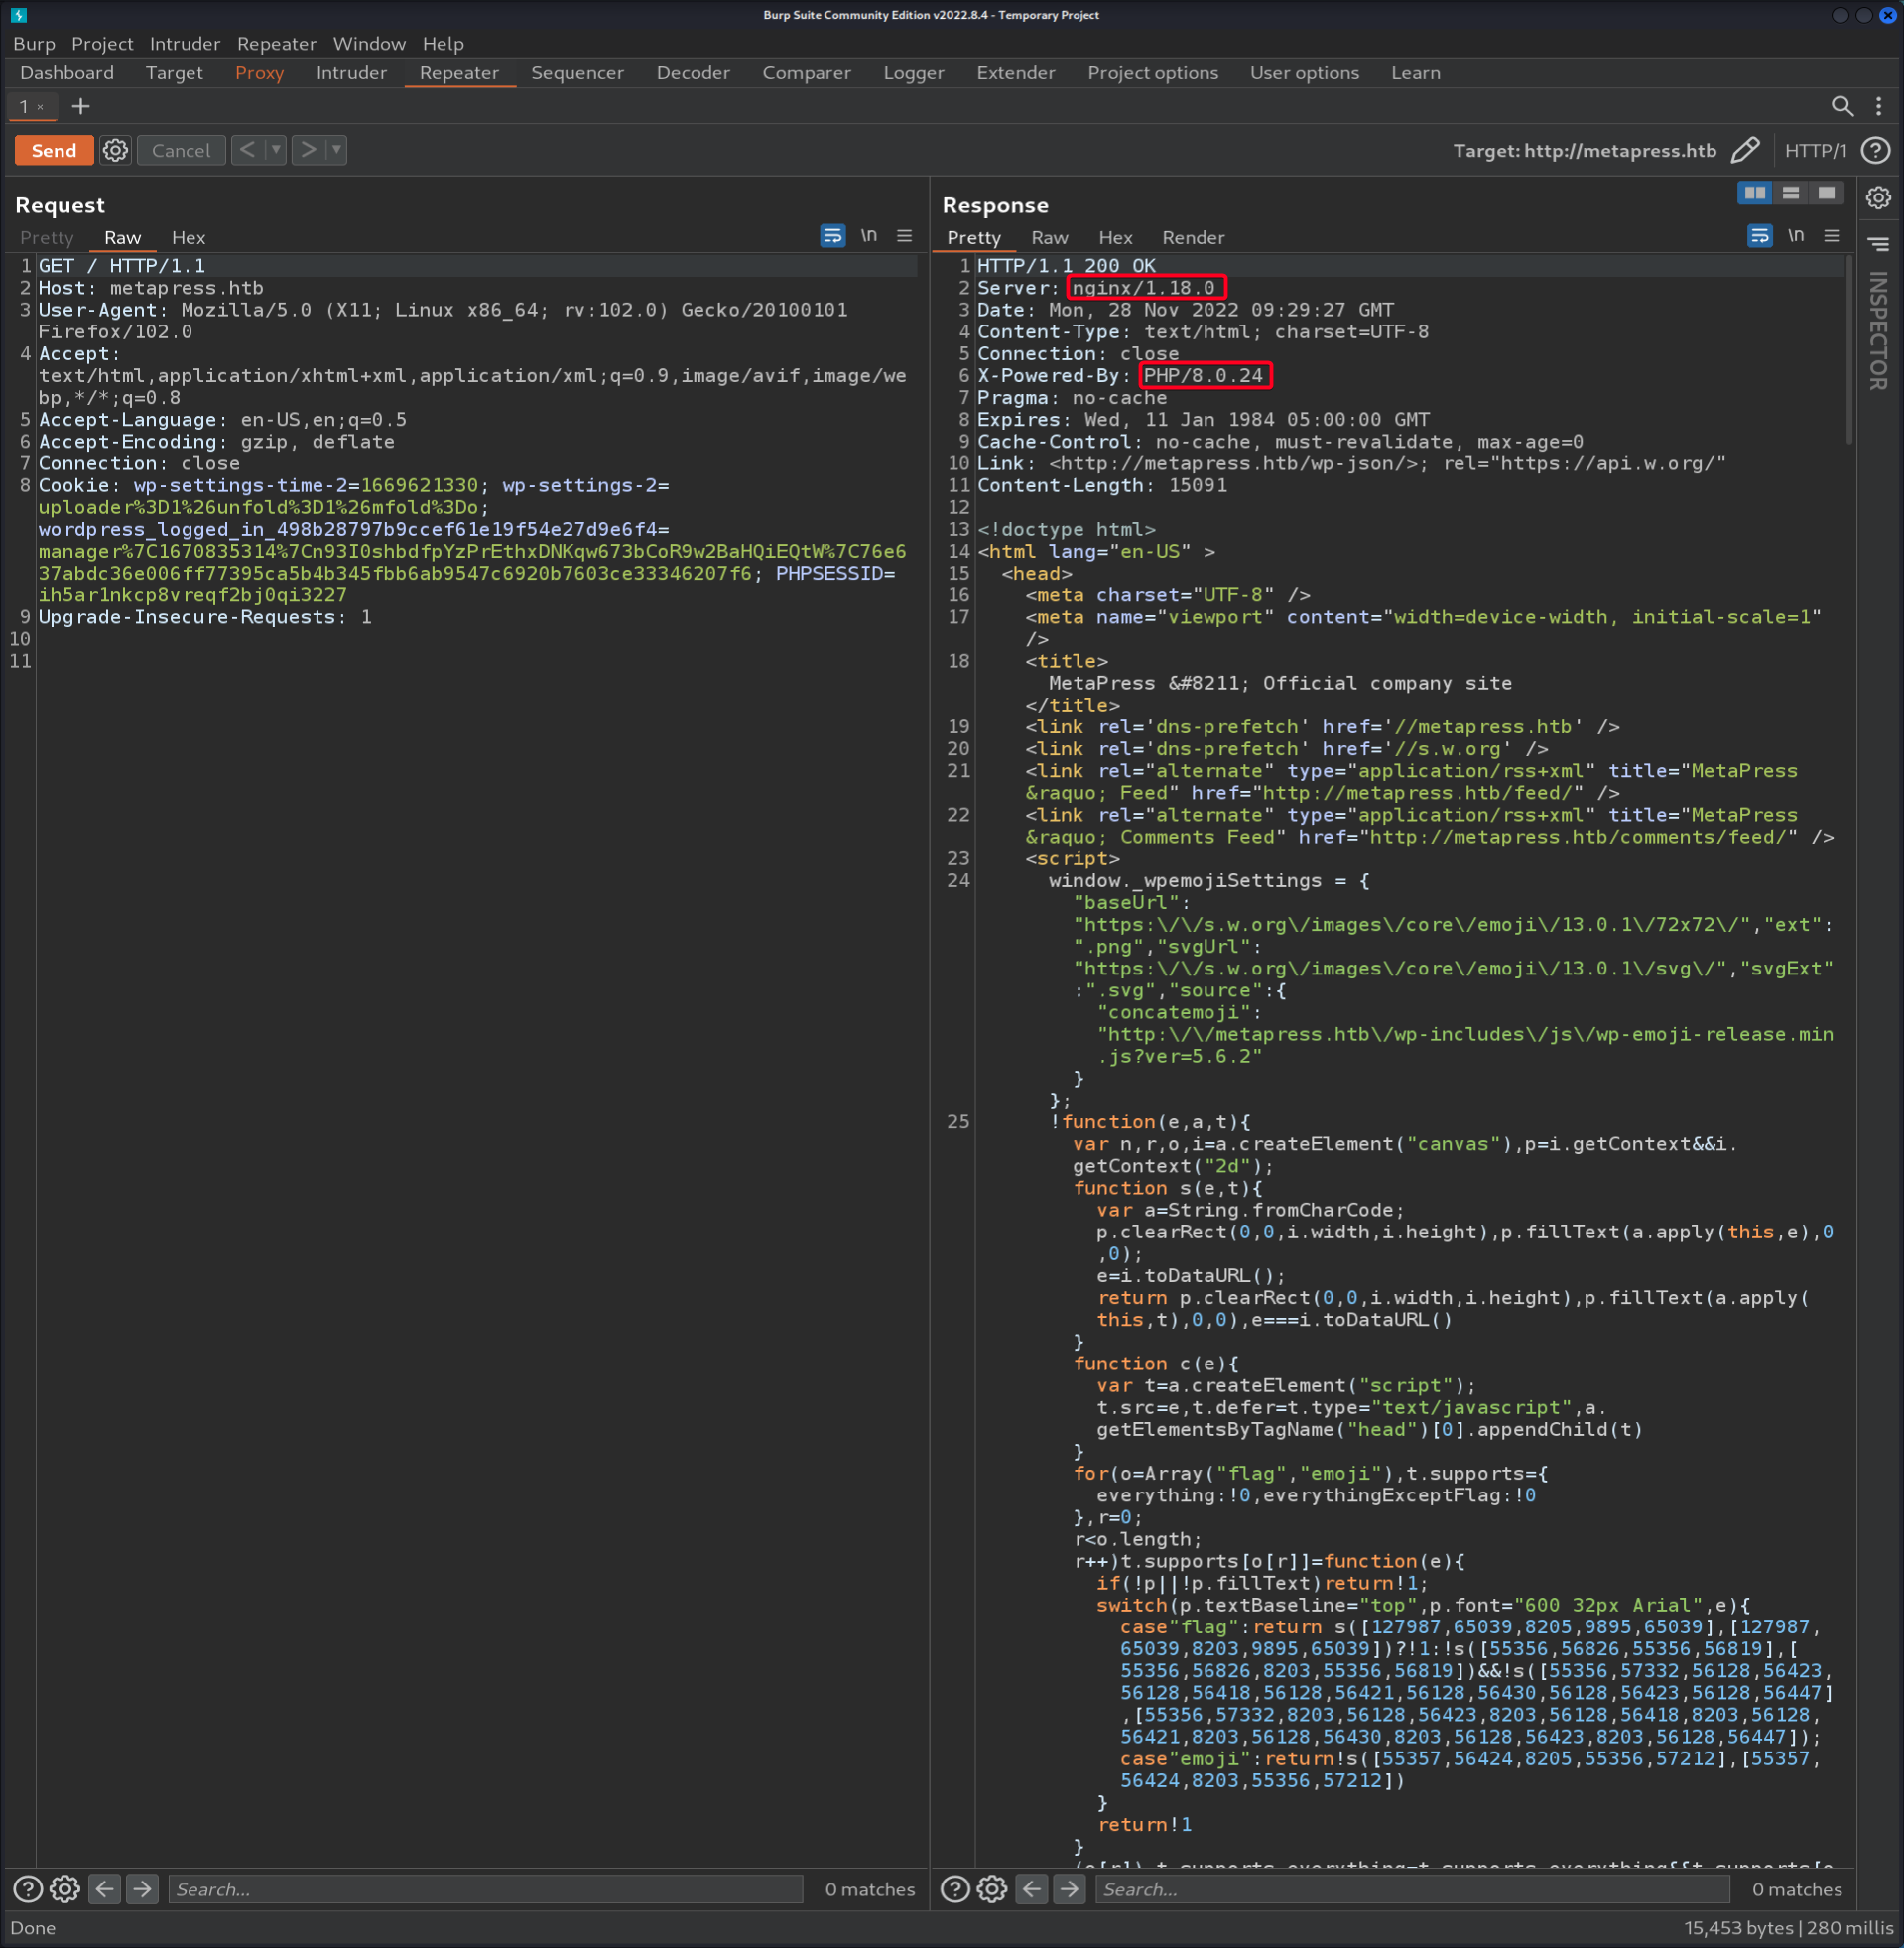
Task: Open the Window menu
Action: 369,44
